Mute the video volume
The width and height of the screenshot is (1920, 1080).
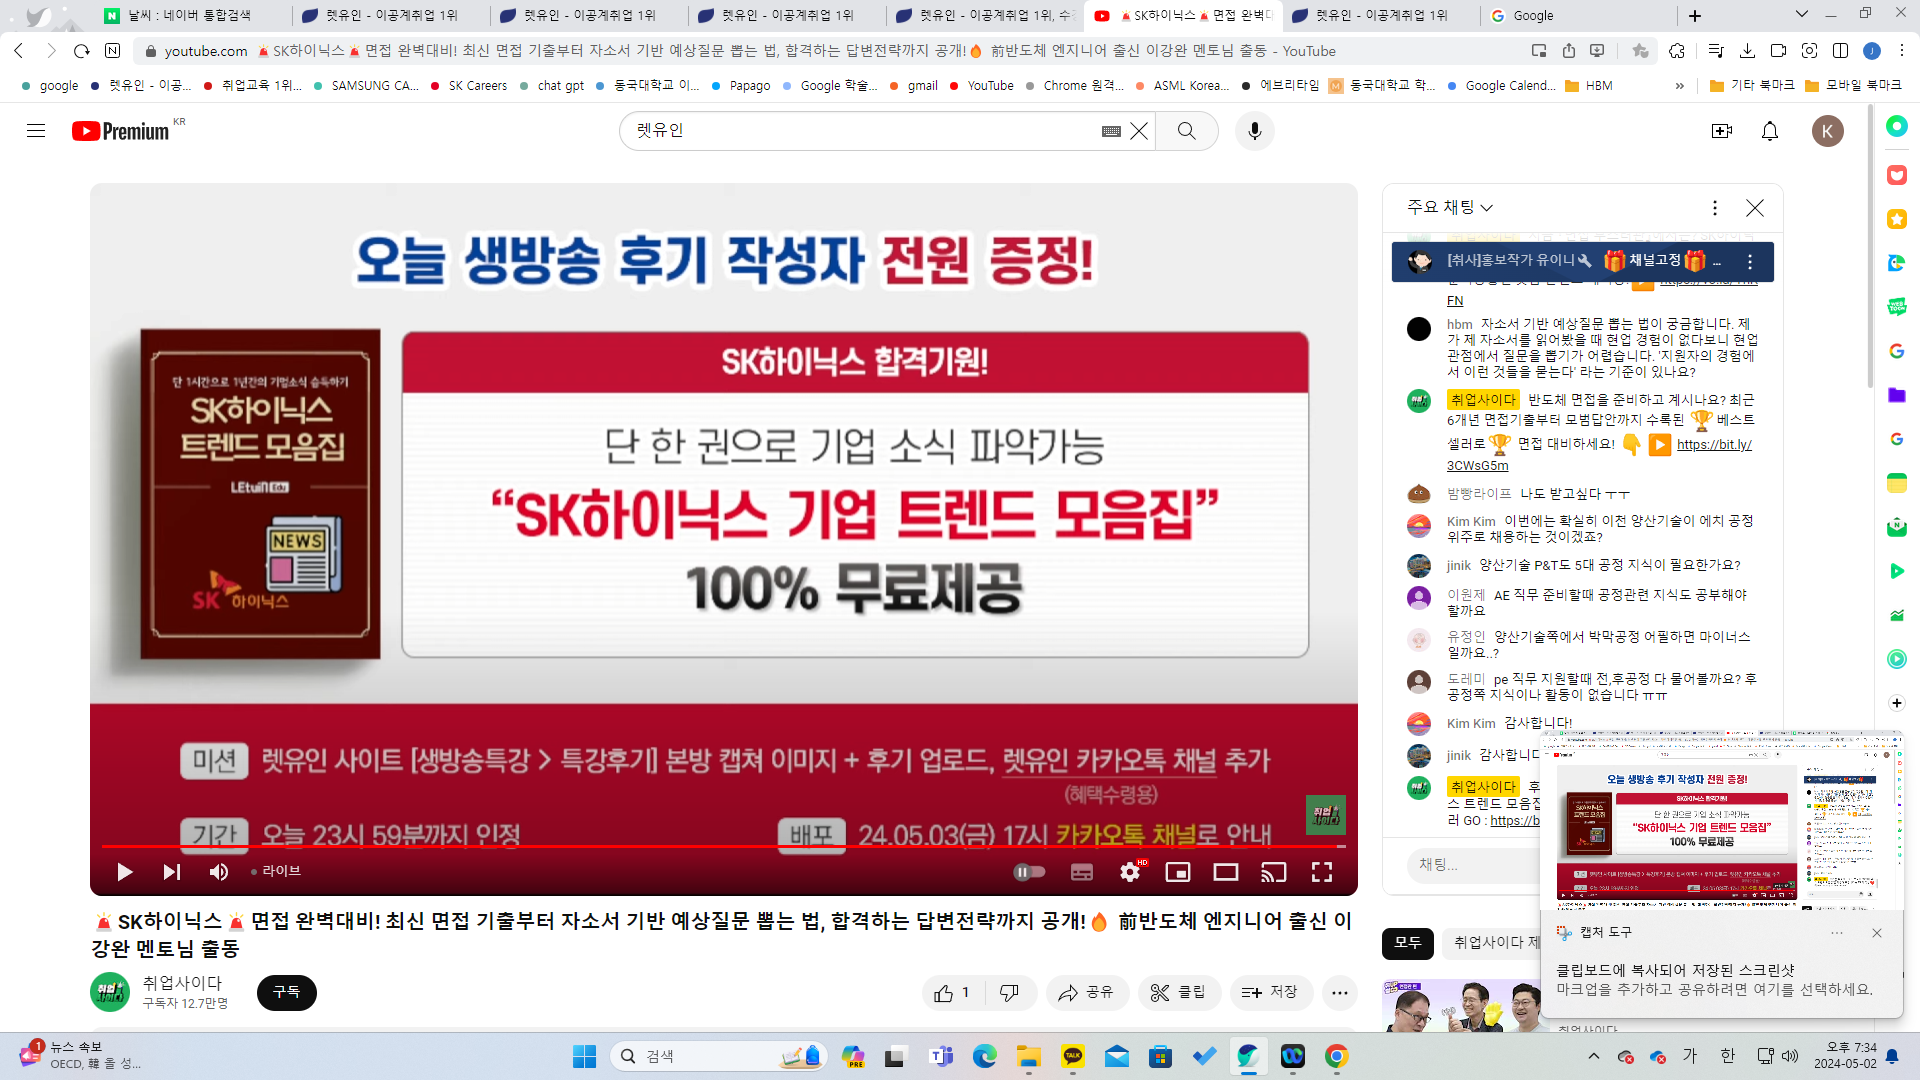click(x=219, y=872)
